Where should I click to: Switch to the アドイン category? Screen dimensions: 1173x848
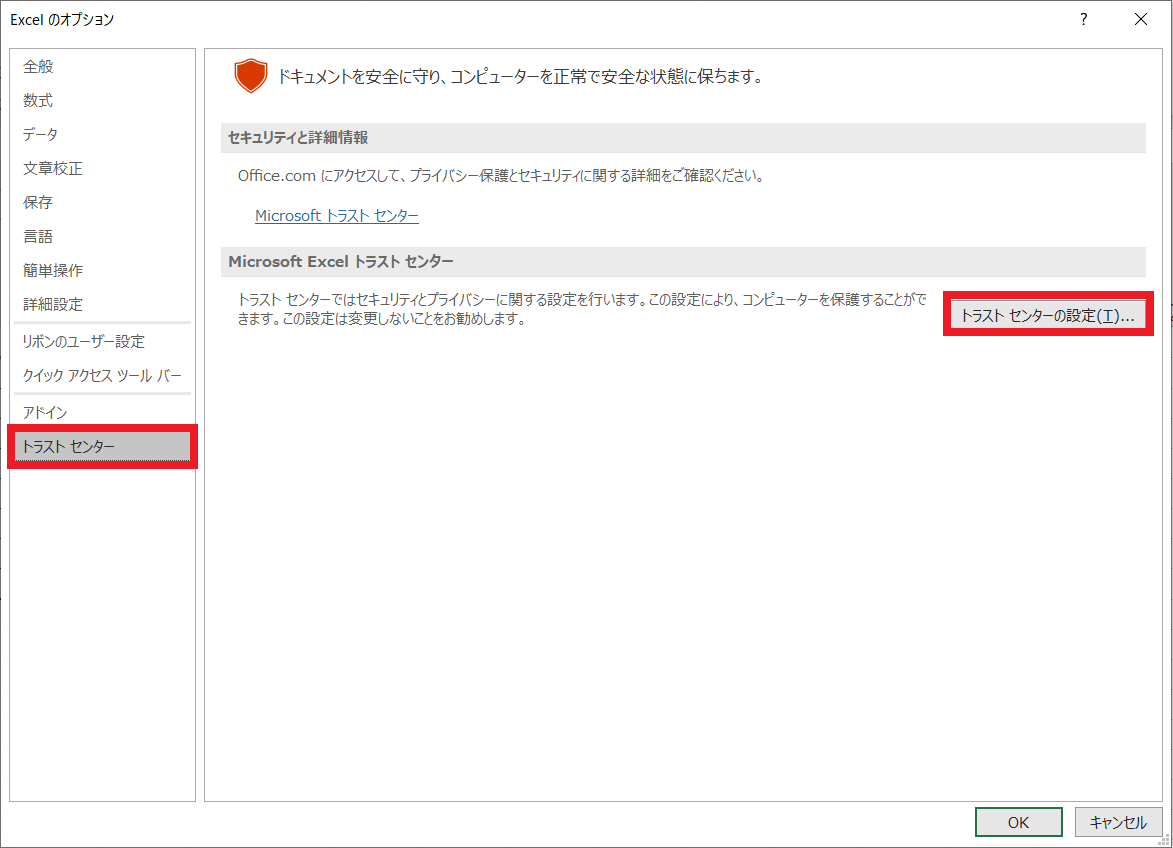click(45, 412)
